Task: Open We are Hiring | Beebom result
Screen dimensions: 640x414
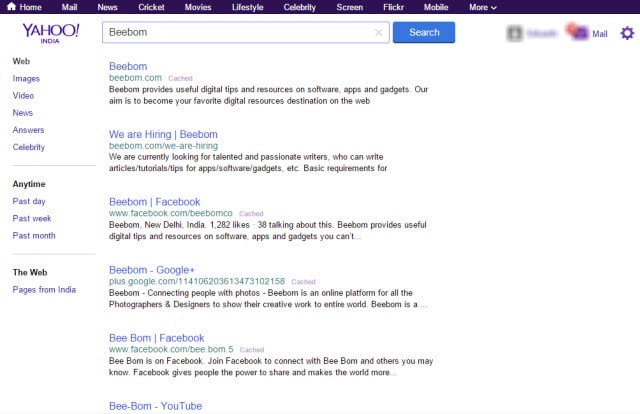Action: tap(163, 134)
